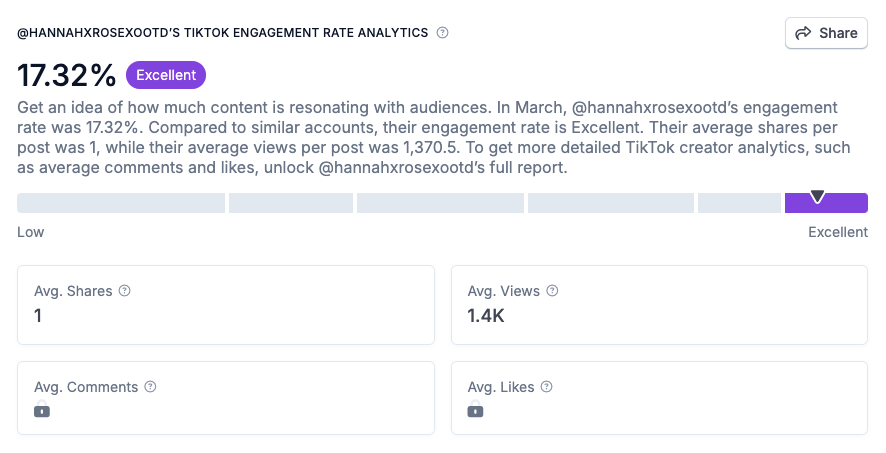Click the 17.32% engagement rate figure
886x453 pixels.
pyautogui.click(x=67, y=75)
